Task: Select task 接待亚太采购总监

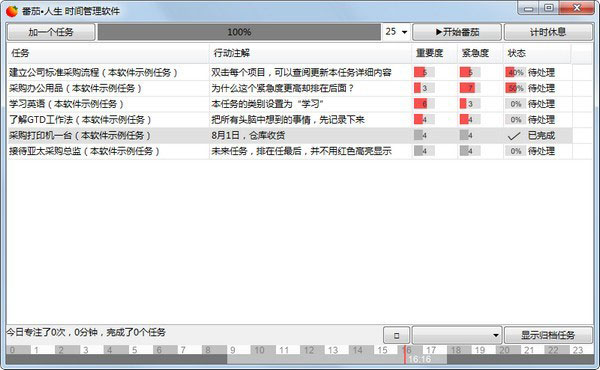Action: point(84,151)
